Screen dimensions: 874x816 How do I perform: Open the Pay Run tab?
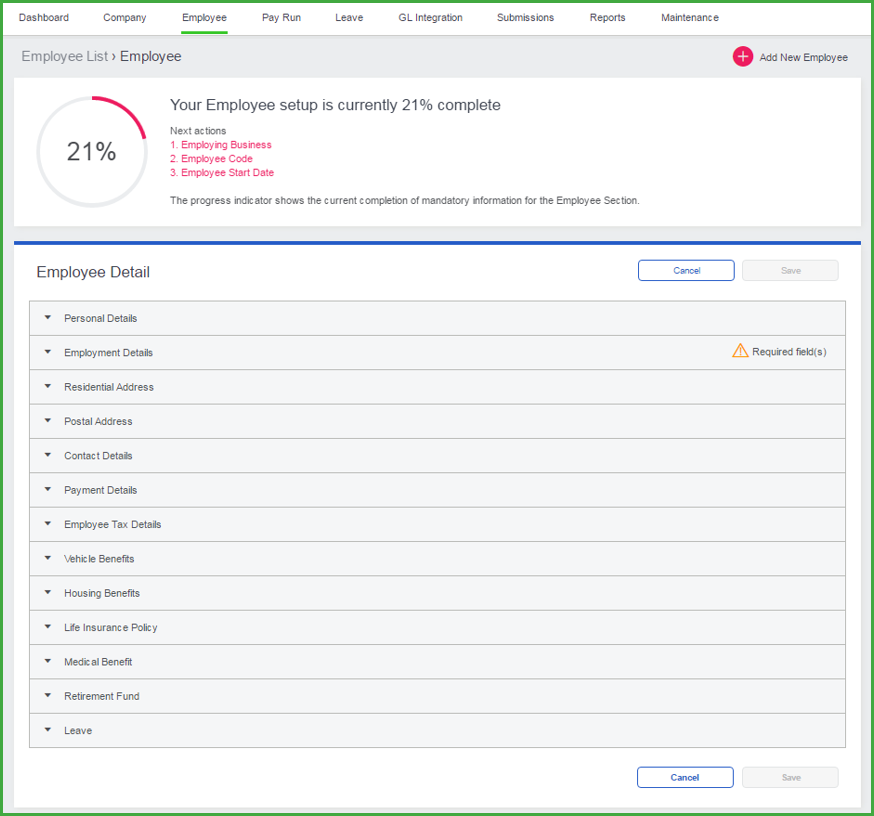(x=281, y=18)
